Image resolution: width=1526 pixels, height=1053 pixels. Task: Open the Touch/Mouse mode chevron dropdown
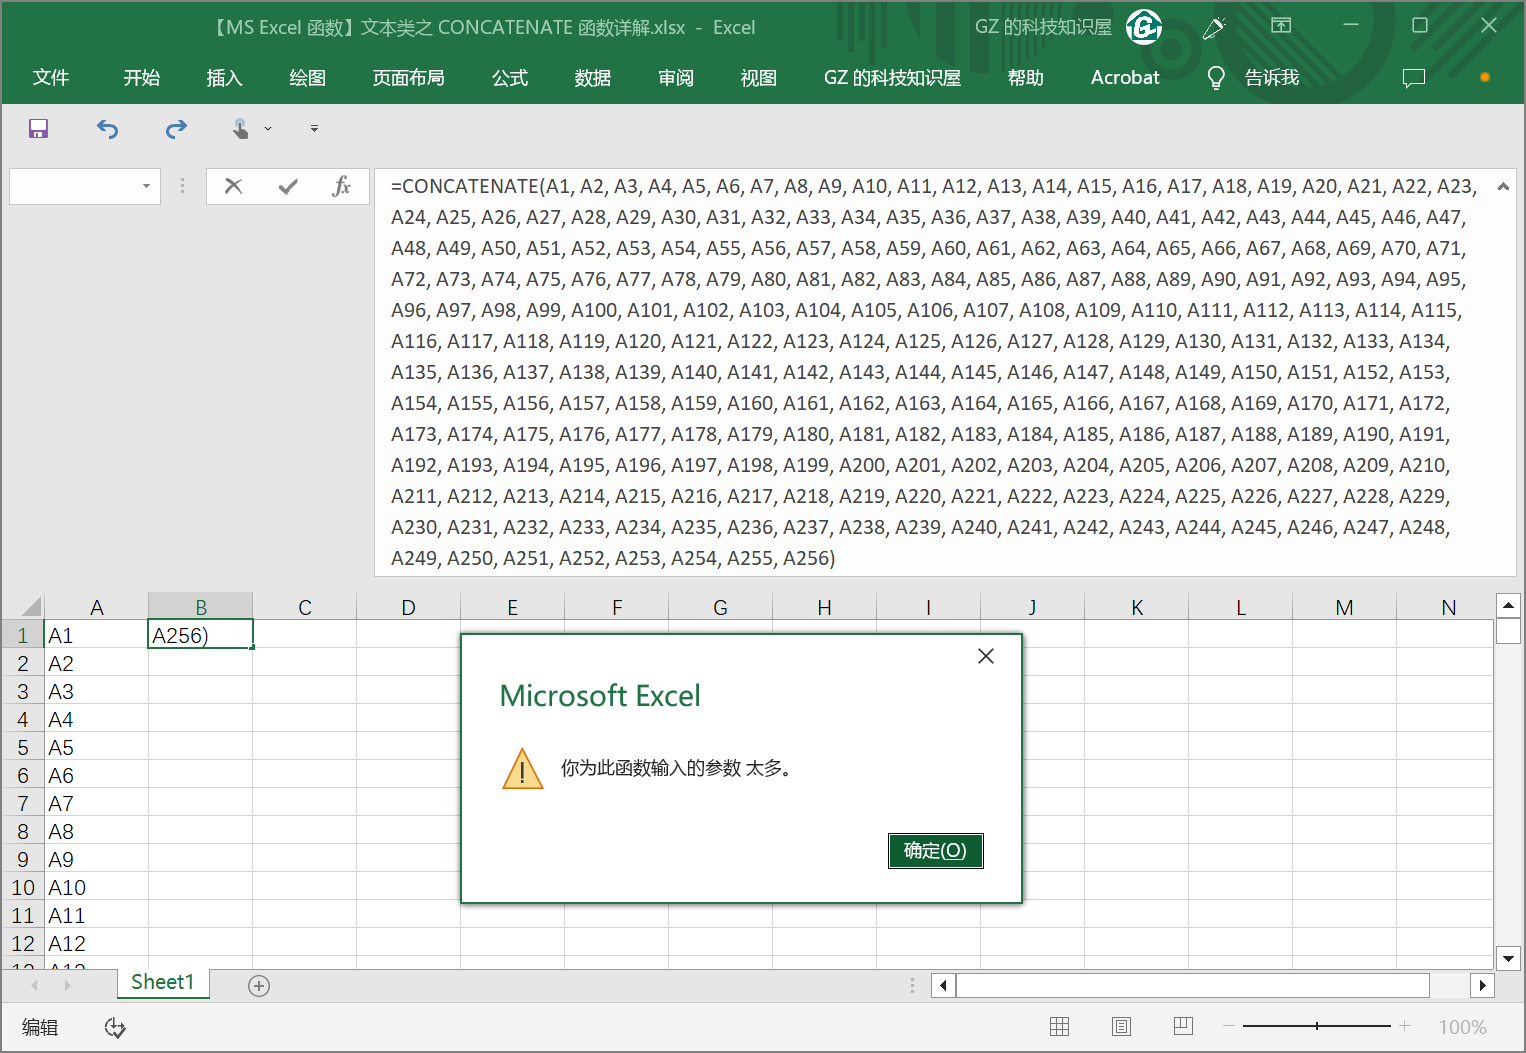point(267,129)
